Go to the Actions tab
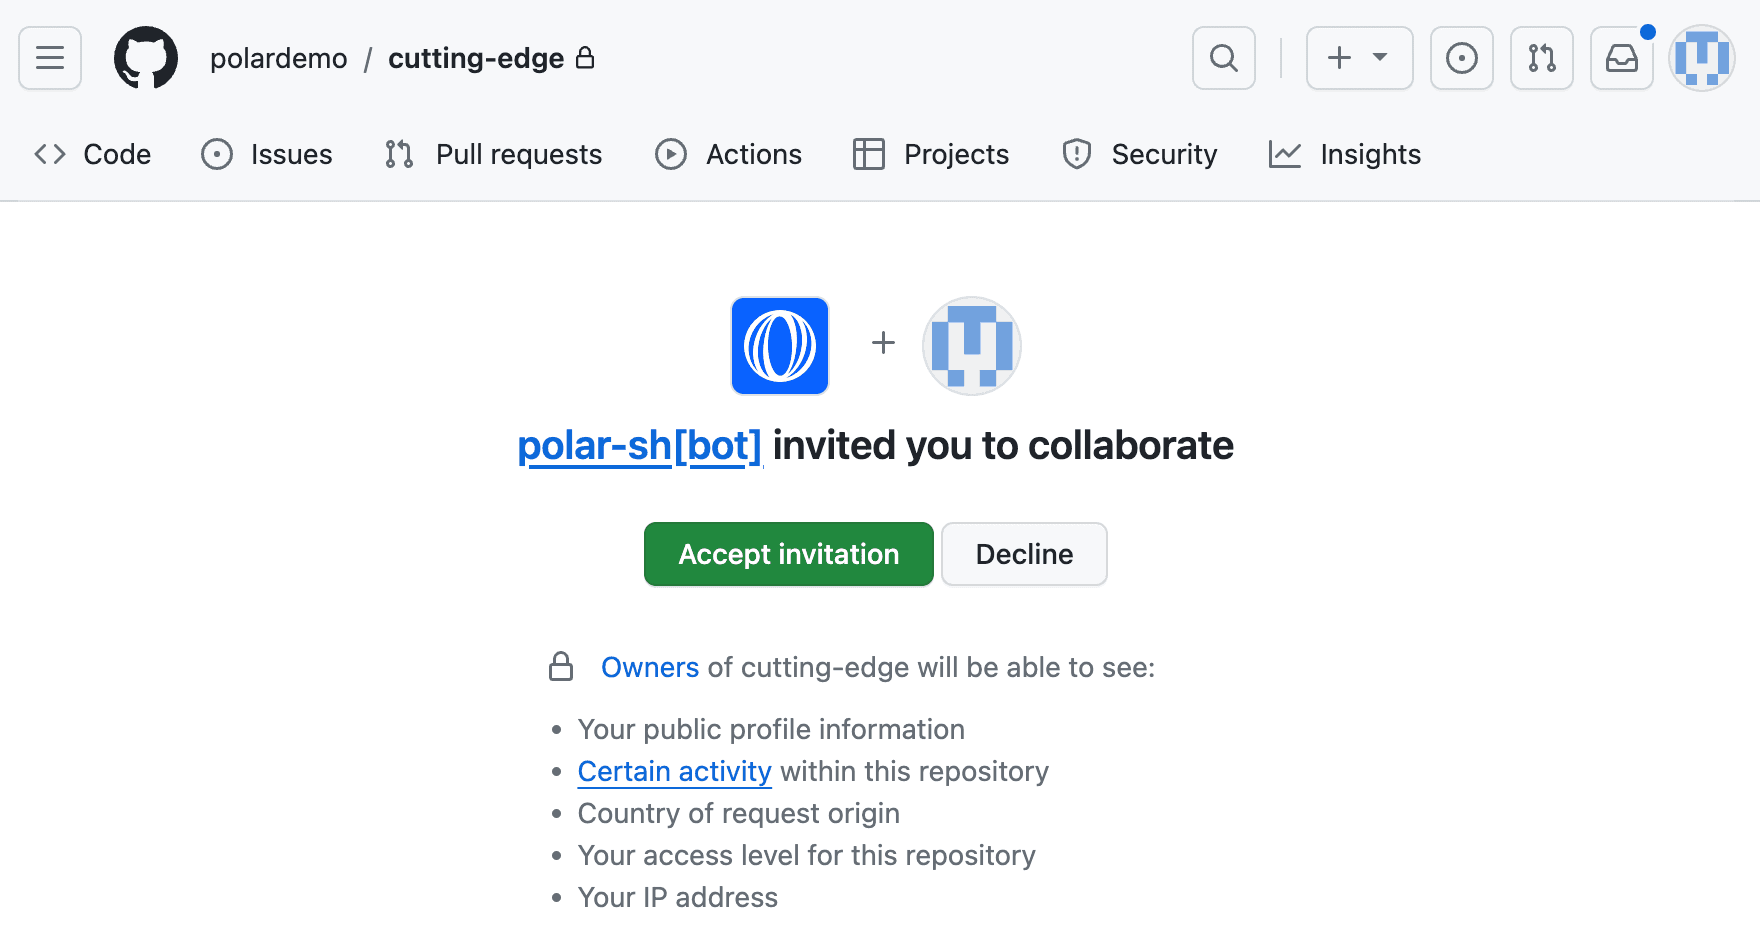This screenshot has height=944, width=1760. pyautogui.click(x=729, y=154)
